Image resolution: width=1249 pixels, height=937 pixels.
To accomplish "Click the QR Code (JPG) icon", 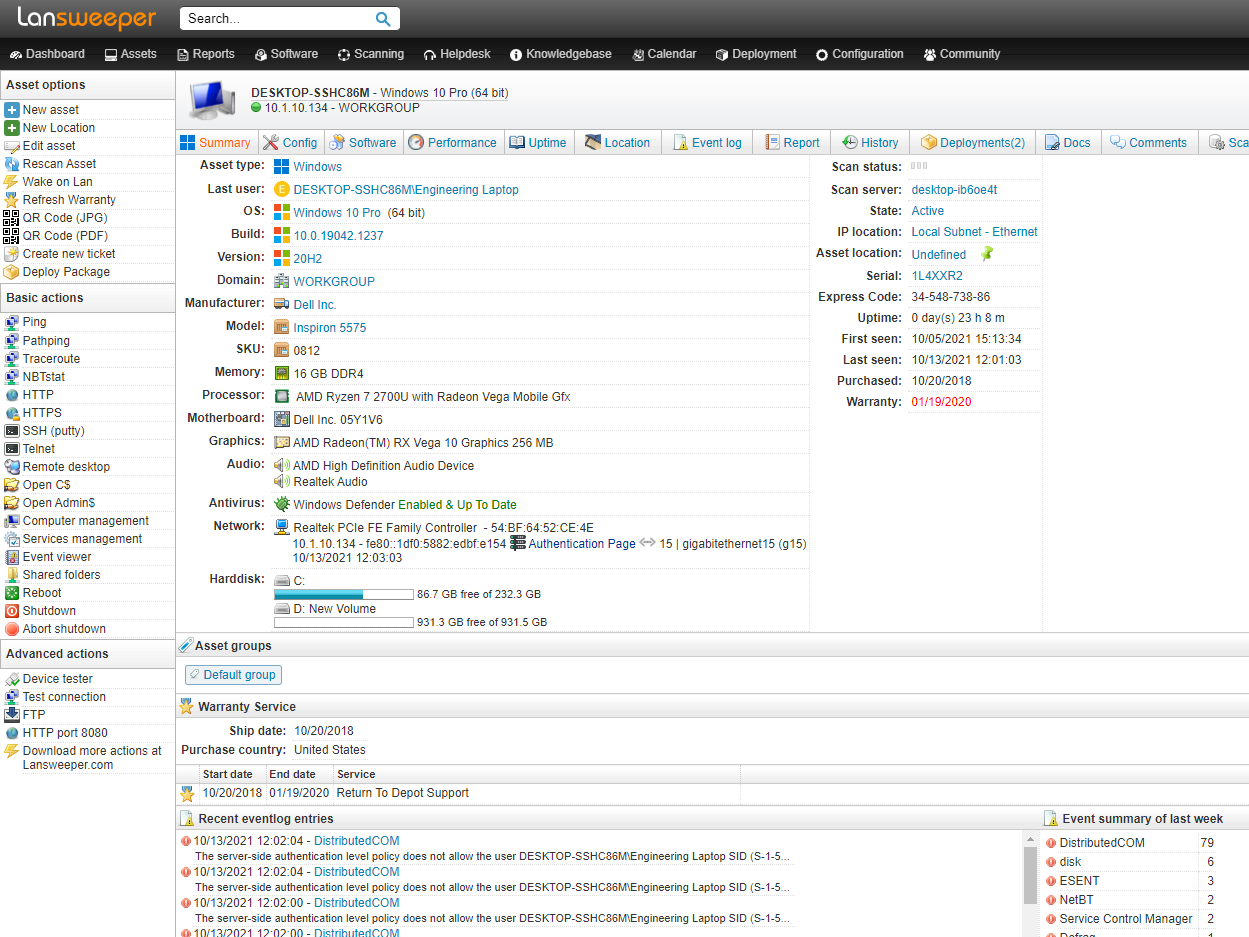I will [12, 218].
